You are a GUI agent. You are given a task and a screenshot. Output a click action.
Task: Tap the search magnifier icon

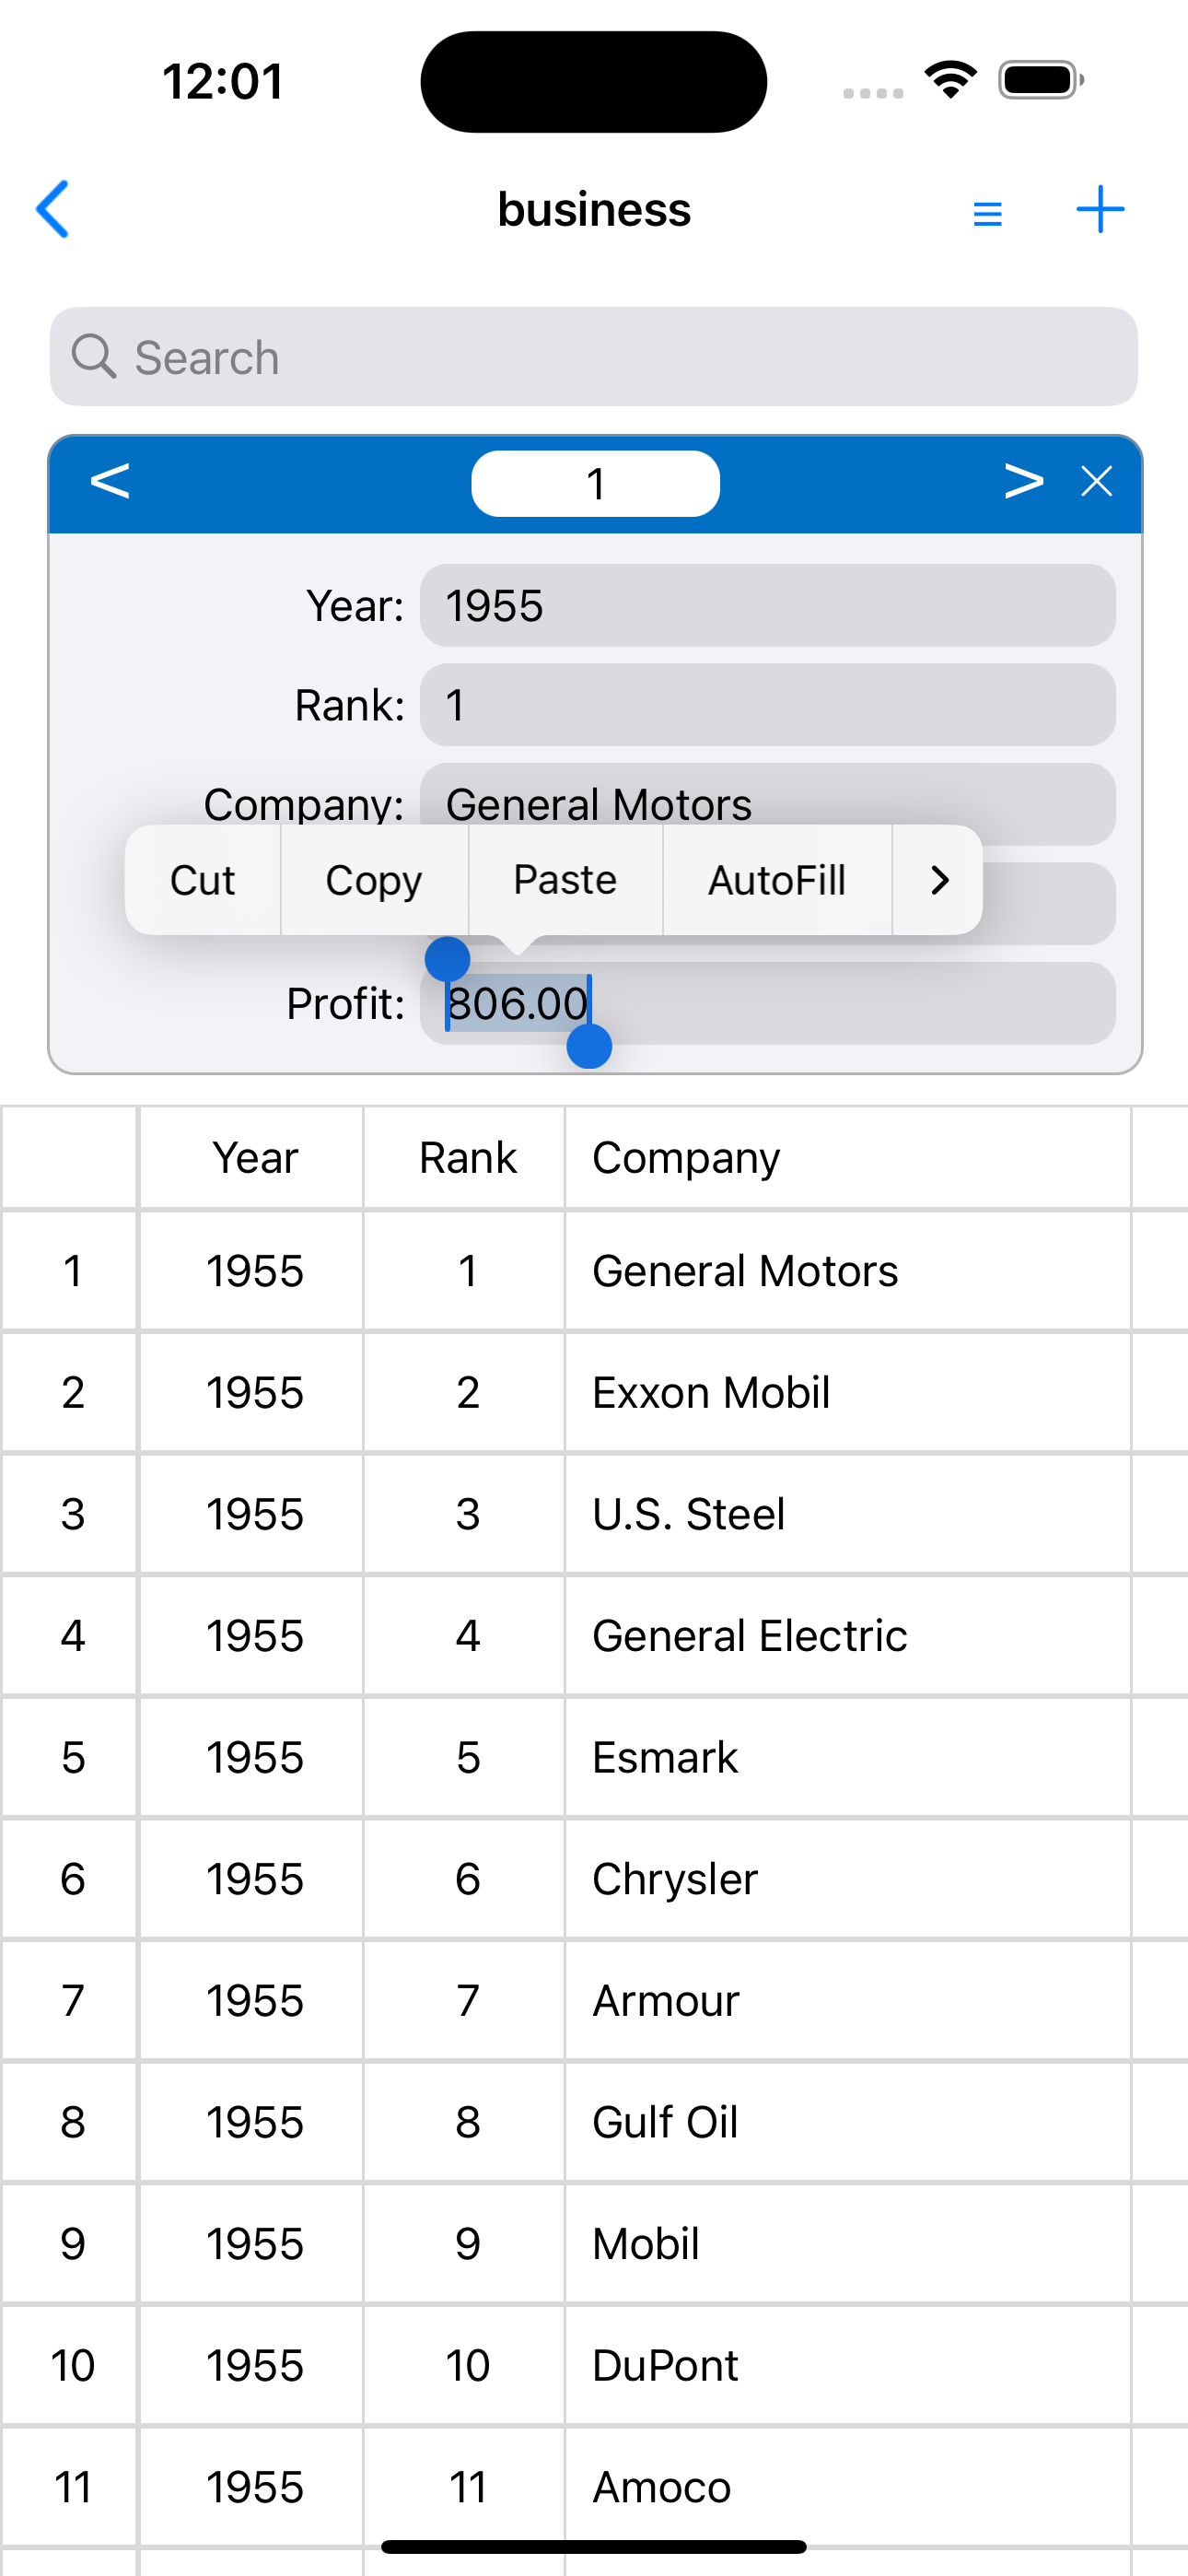[94, 357]
